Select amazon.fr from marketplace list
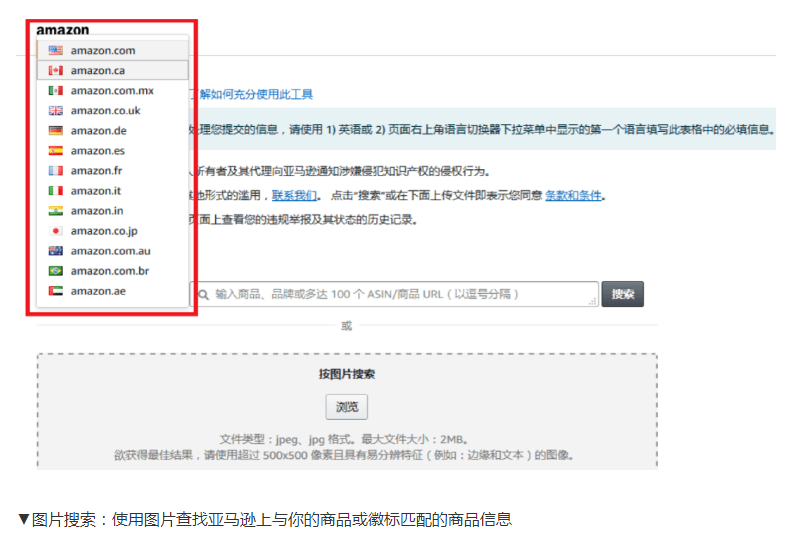This screenshot has width=799, height=548. [96, 171]
